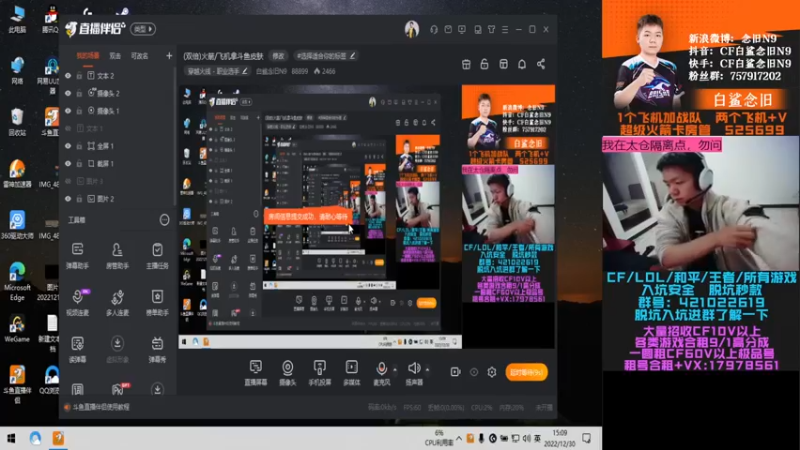Open the Windows Start menu
800x450 pixels.
(x=11, y=438)
